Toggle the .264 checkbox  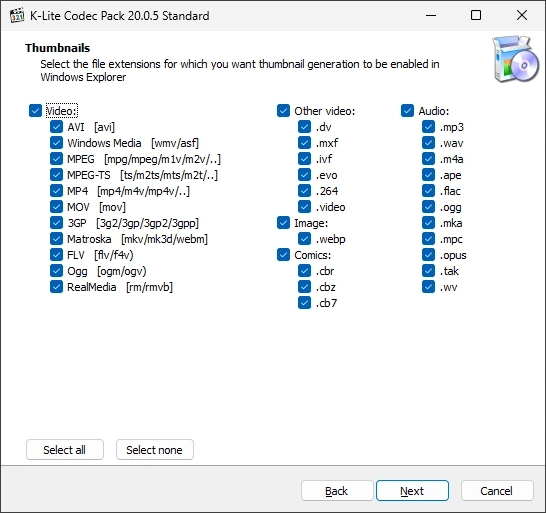(304, 191)
